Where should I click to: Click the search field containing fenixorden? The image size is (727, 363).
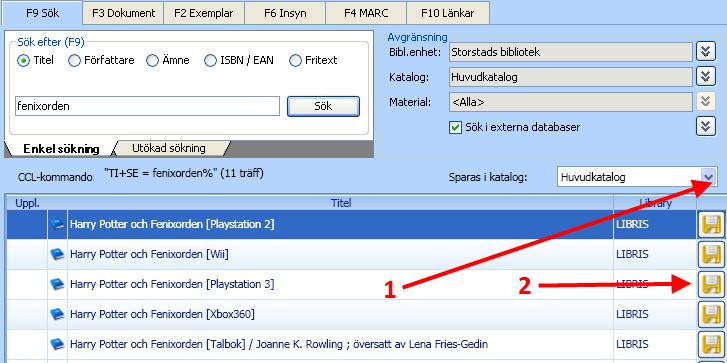coord(147,106)
